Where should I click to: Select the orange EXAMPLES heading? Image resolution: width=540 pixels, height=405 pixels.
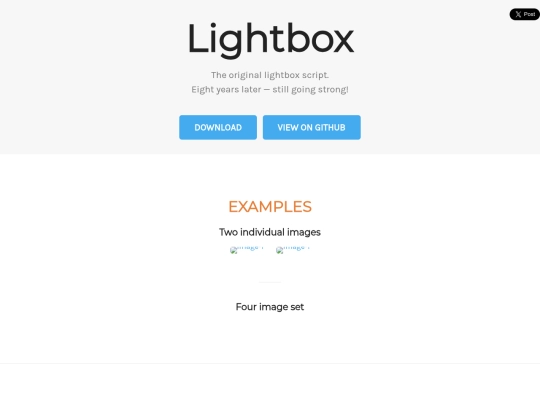(x=270, y=207)
